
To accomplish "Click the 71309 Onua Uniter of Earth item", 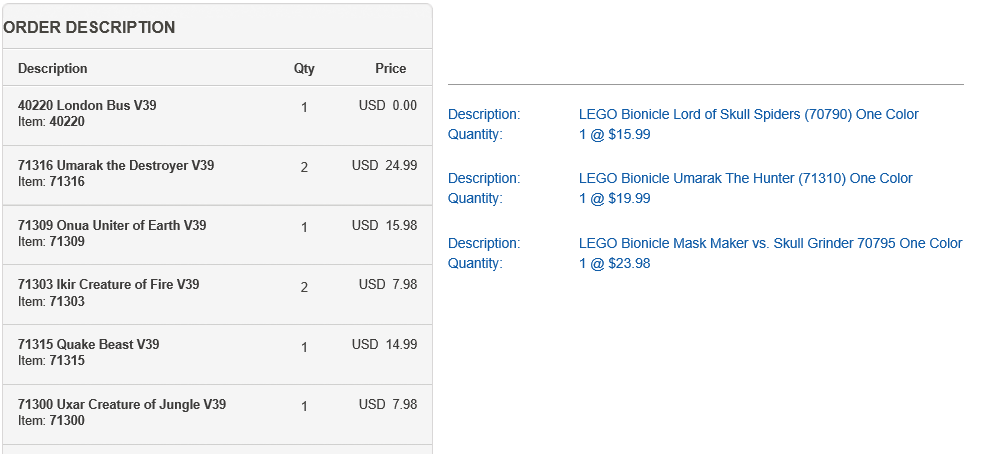I will tap(112, 225).
